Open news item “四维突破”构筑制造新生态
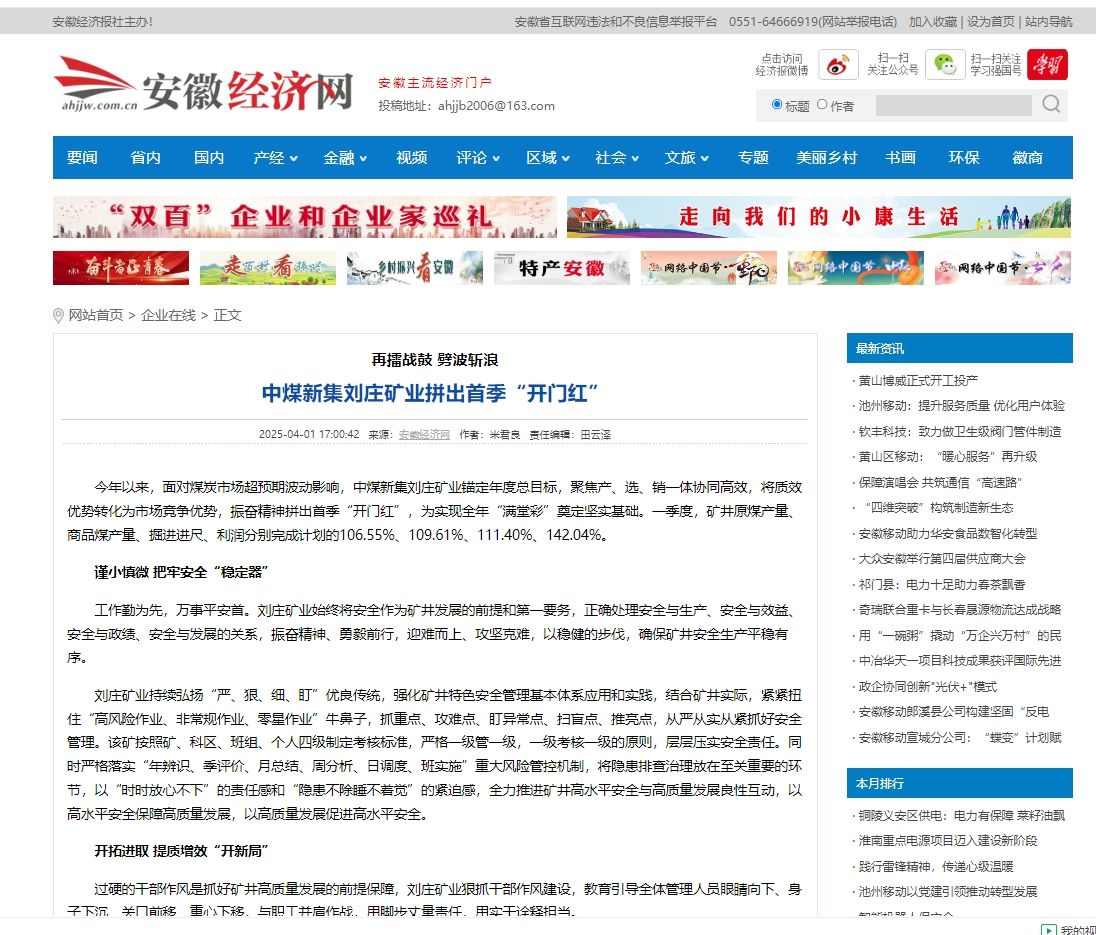1096x935 pixels. point(939,508)
